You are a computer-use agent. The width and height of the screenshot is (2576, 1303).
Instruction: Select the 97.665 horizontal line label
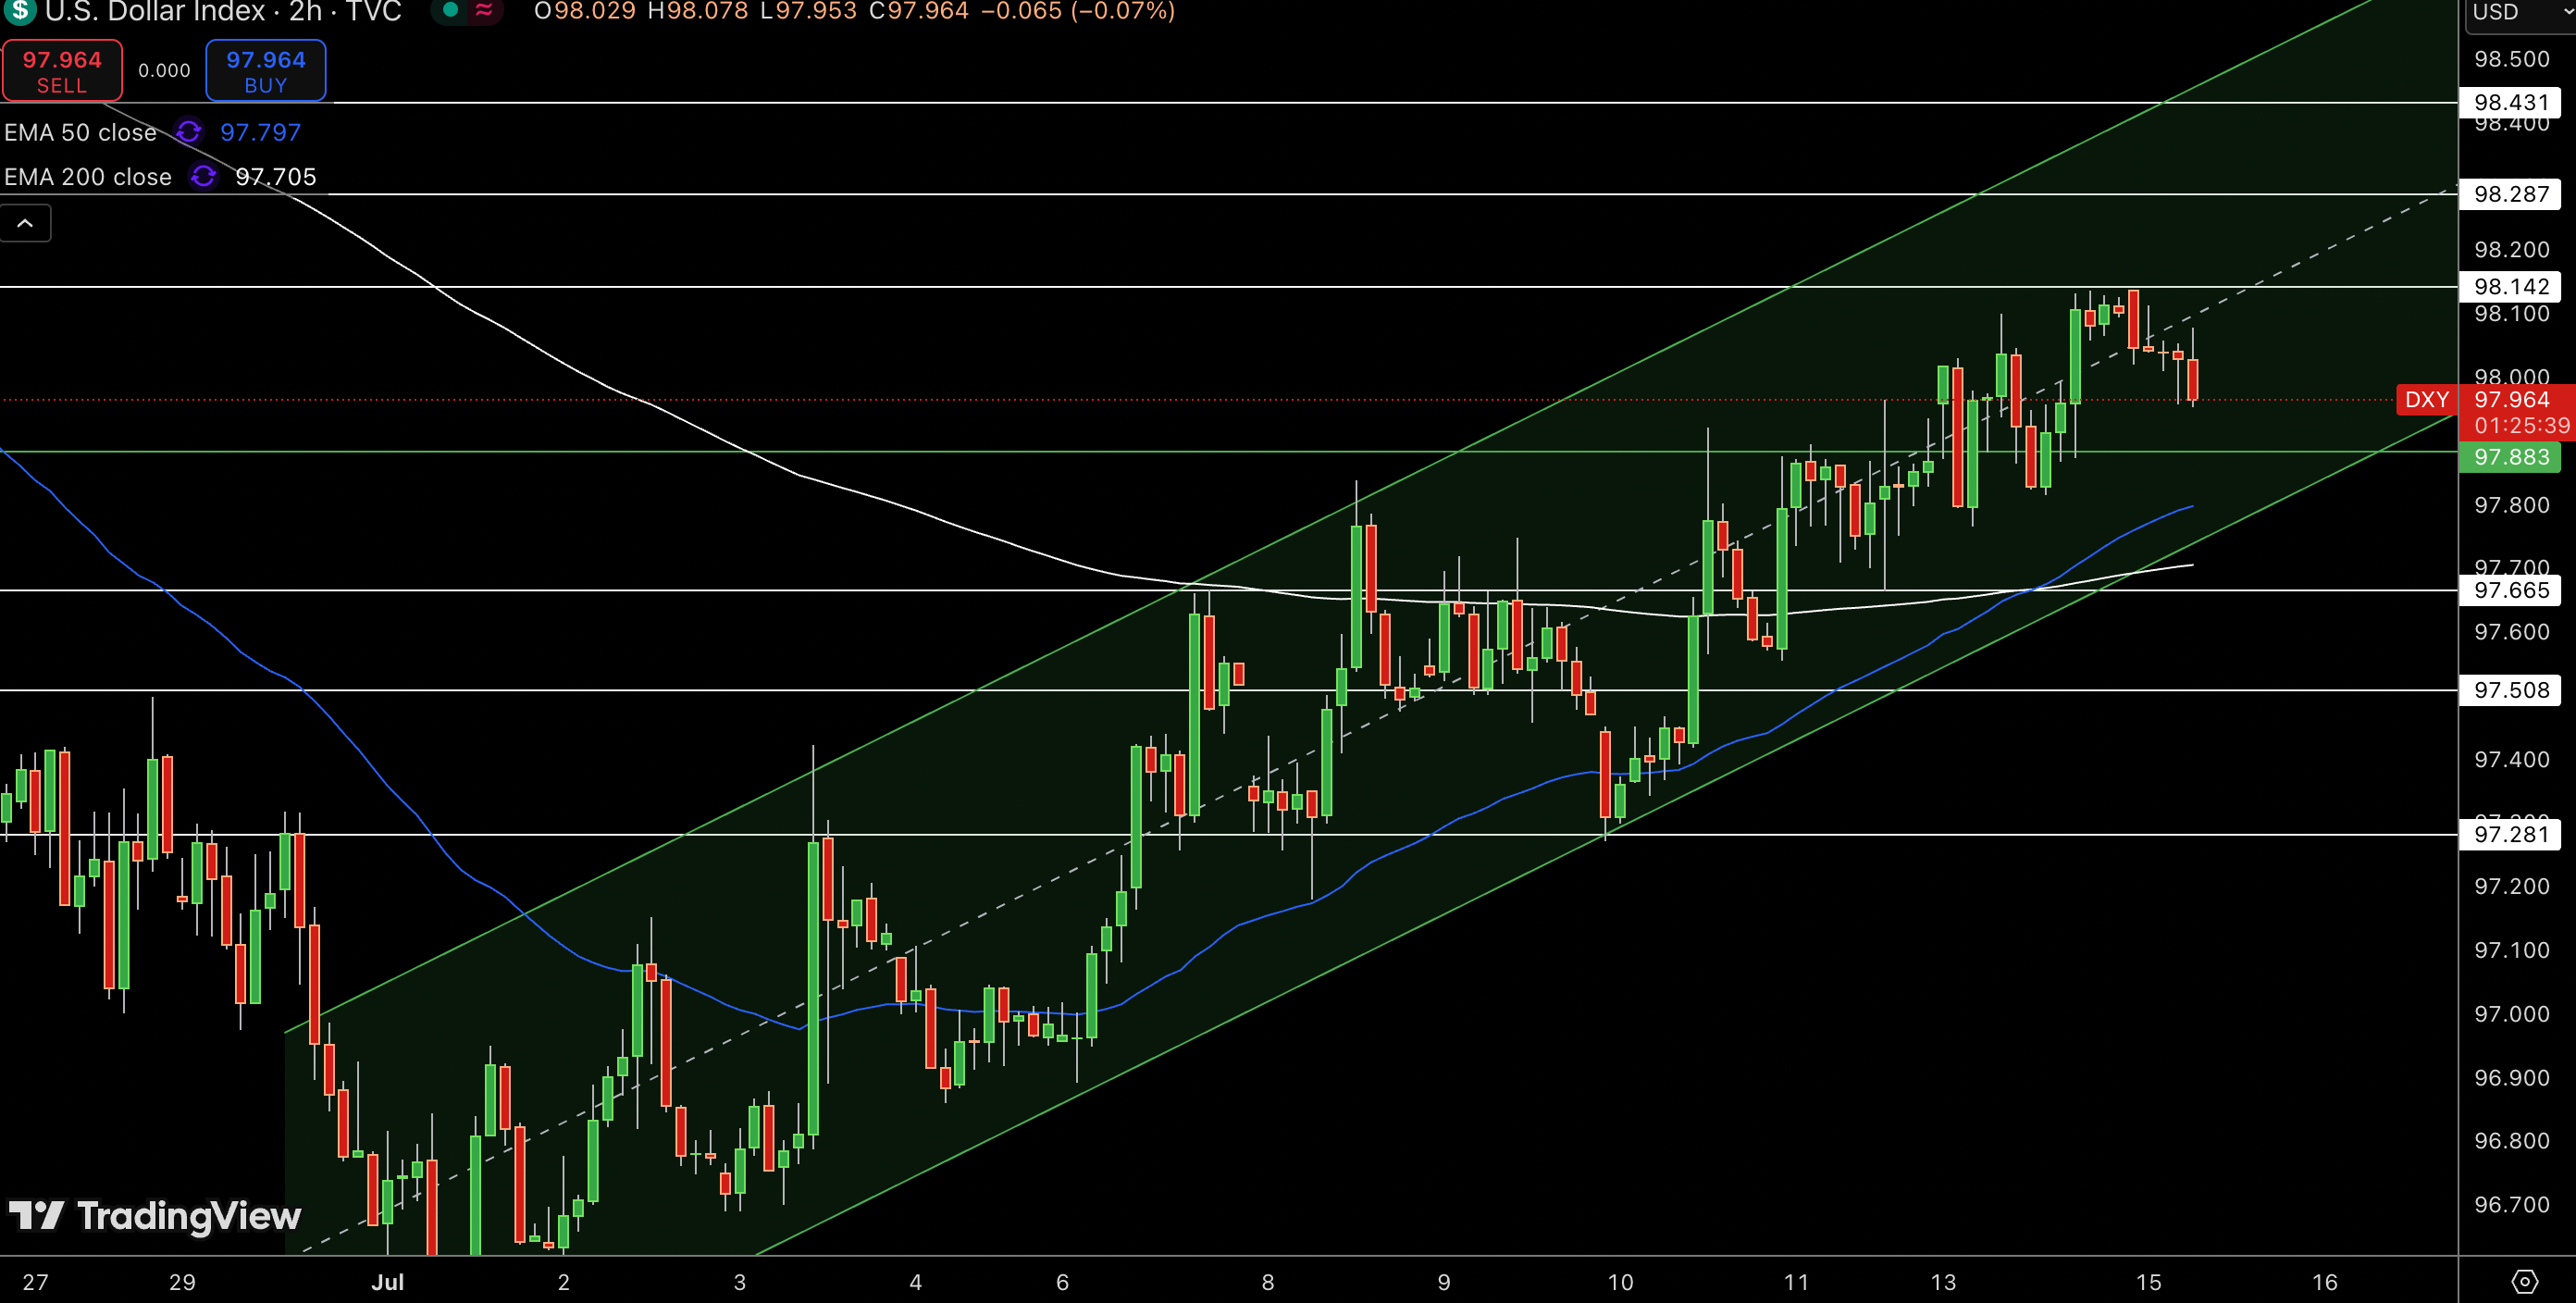click(2510, 590)
